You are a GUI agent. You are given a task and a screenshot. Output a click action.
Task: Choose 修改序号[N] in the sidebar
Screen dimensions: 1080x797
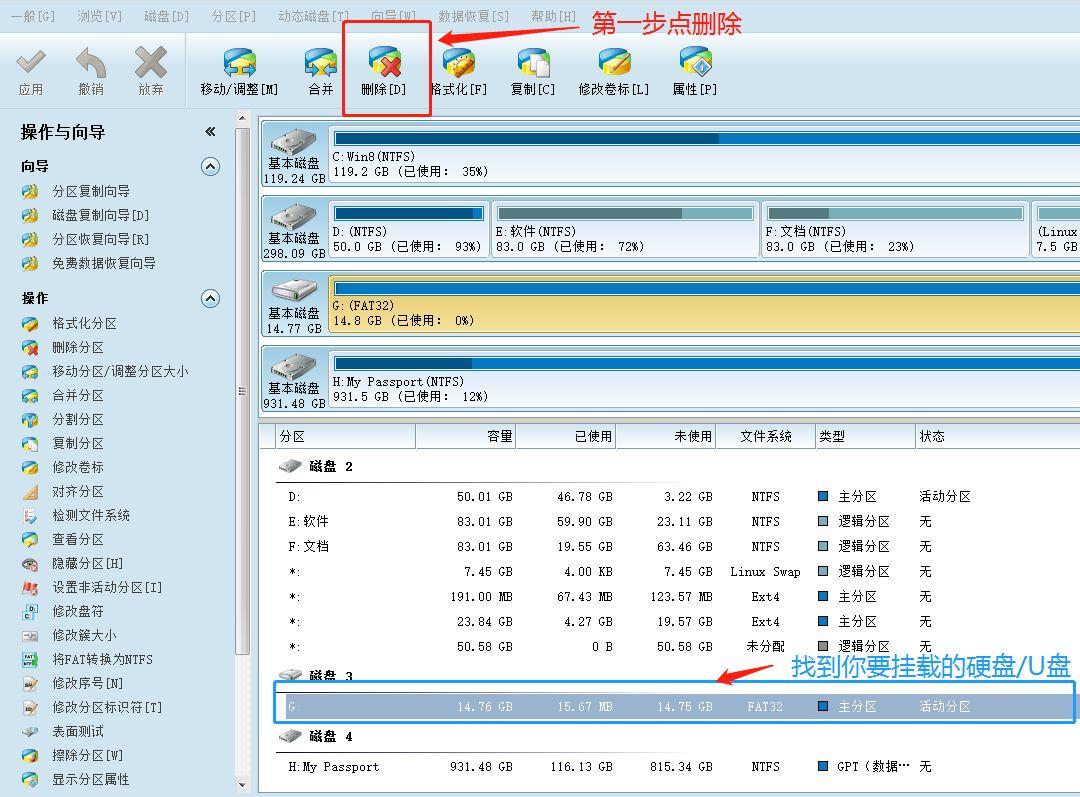(x=87, y=683)
